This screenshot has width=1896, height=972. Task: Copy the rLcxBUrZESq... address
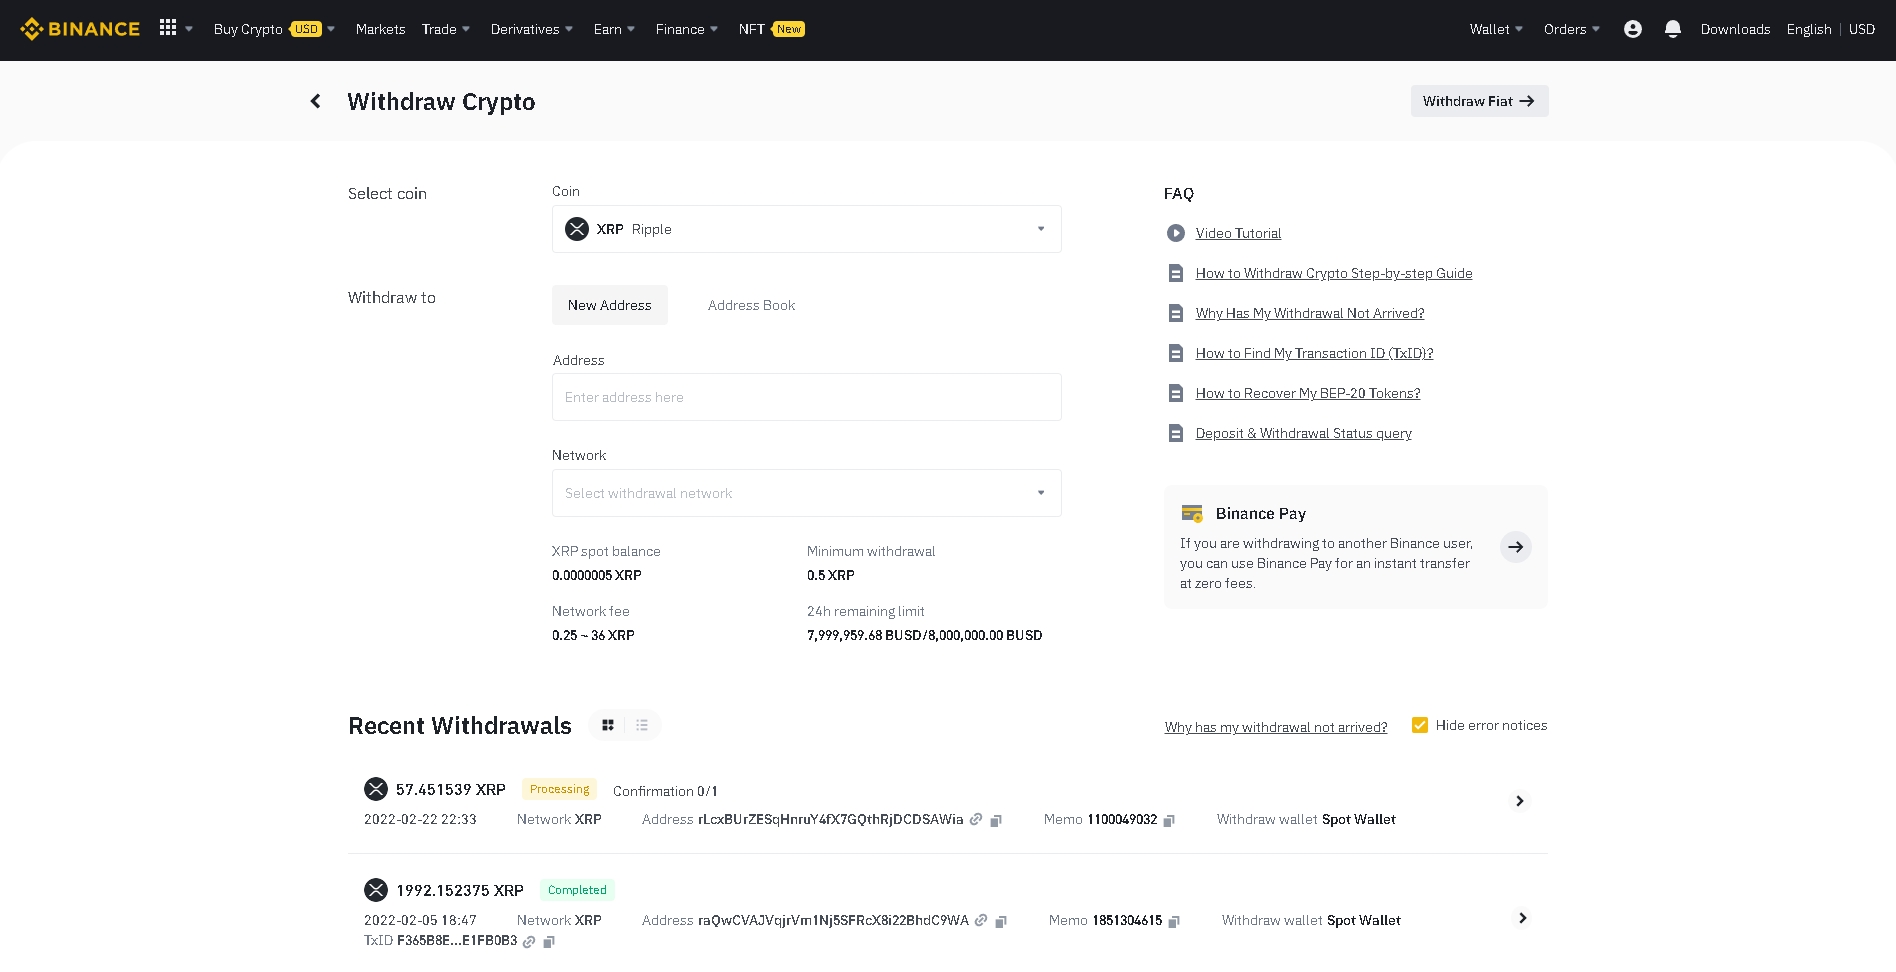(996, 820)
